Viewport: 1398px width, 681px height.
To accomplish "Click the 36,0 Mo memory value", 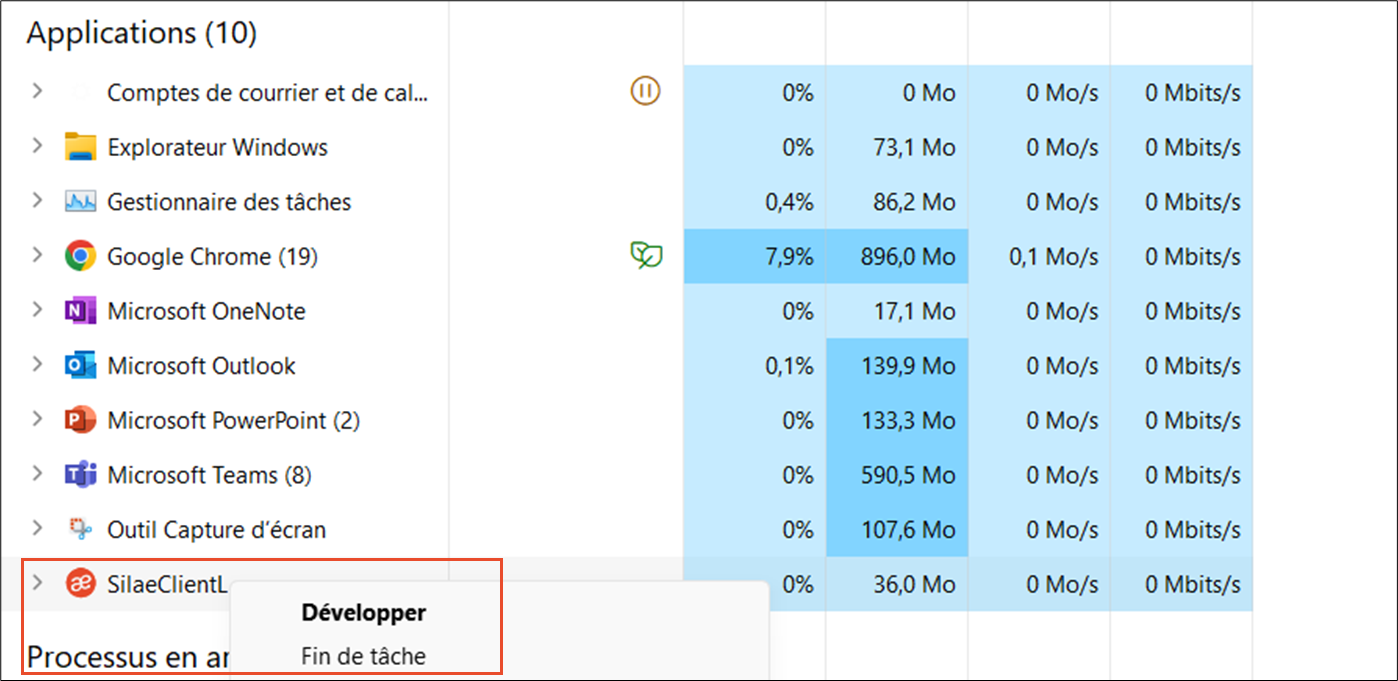I will tap(914, 584).
